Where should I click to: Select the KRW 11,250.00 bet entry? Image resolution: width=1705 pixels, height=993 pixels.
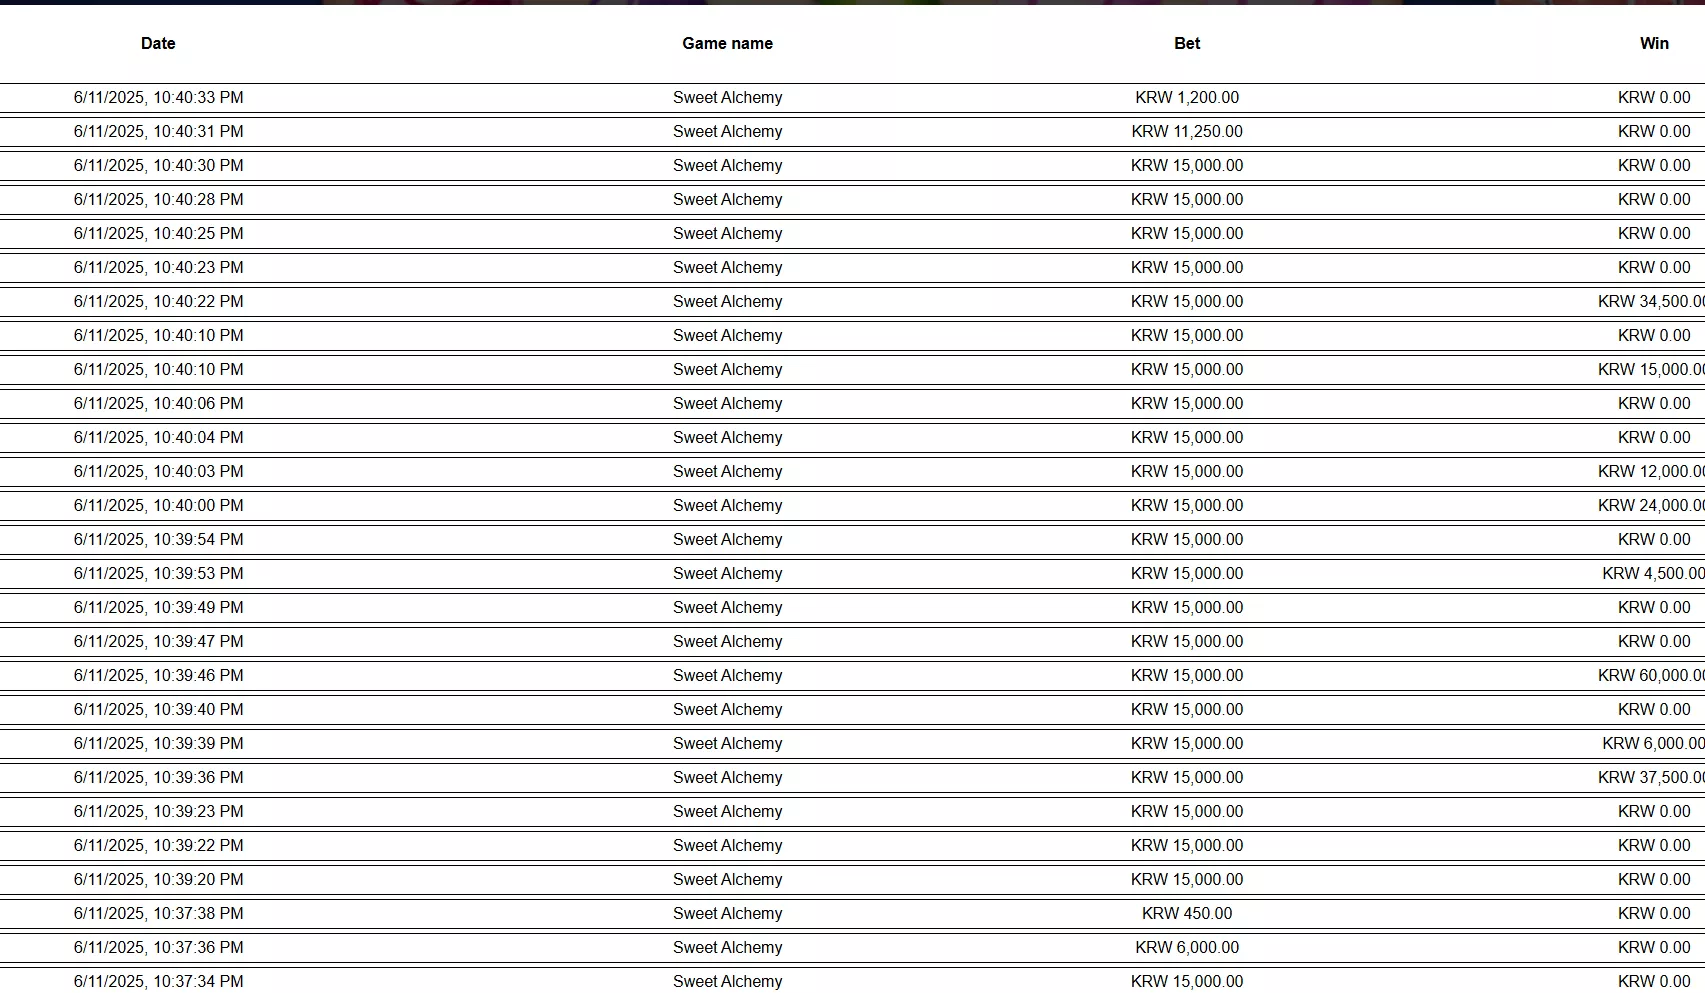(x=1187, y=132)
